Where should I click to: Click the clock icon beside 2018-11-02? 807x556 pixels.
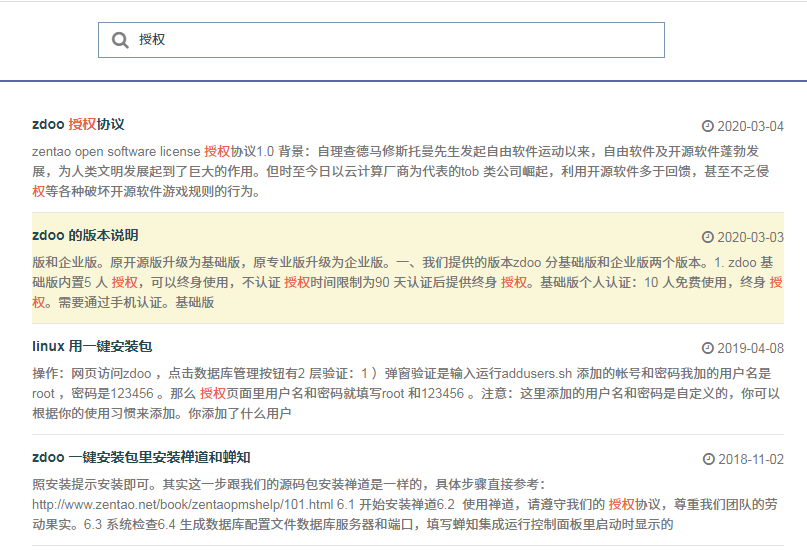coord(709,459)
